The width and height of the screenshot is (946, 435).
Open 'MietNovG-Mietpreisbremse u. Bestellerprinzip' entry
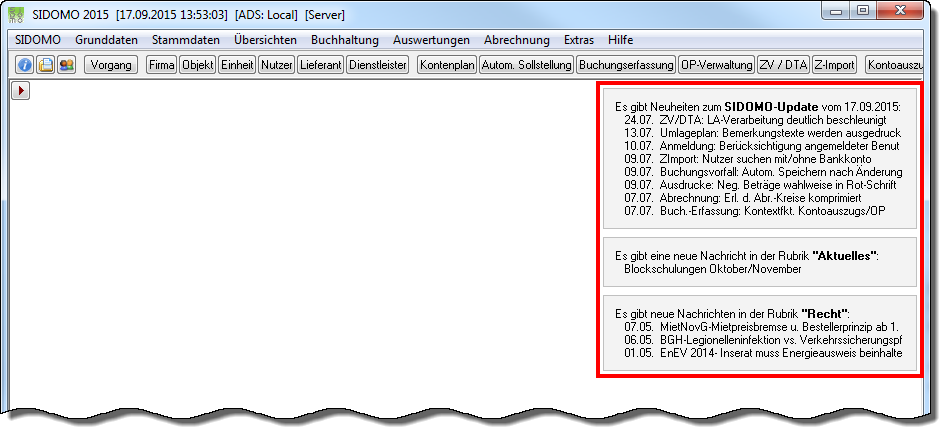pyautogui.click(x=780, y=327)
